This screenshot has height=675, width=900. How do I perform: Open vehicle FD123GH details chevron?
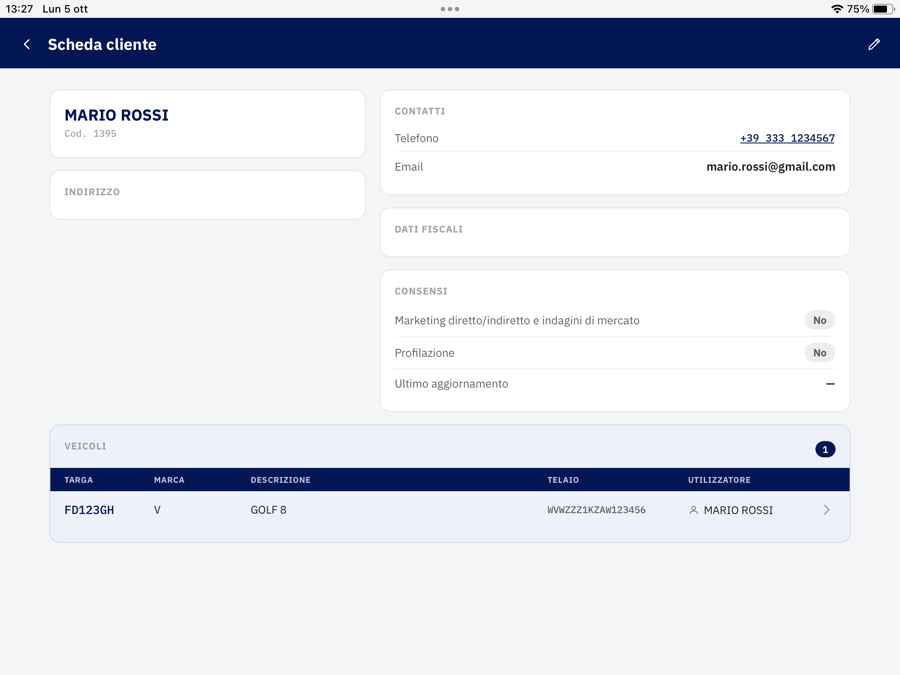[x=827, y=510]
